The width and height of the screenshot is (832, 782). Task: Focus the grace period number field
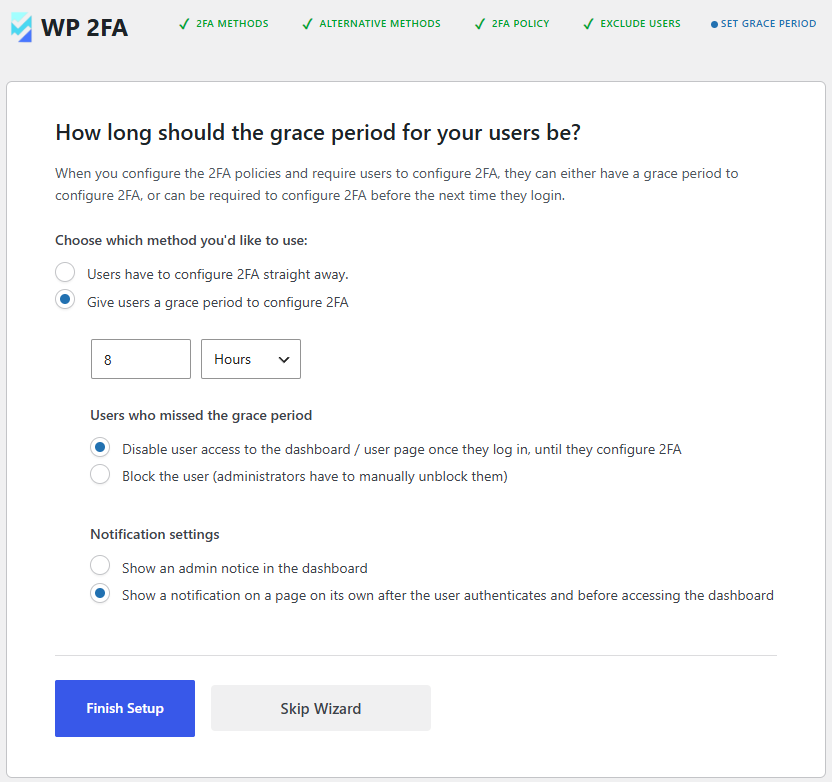tap(141, 359)
